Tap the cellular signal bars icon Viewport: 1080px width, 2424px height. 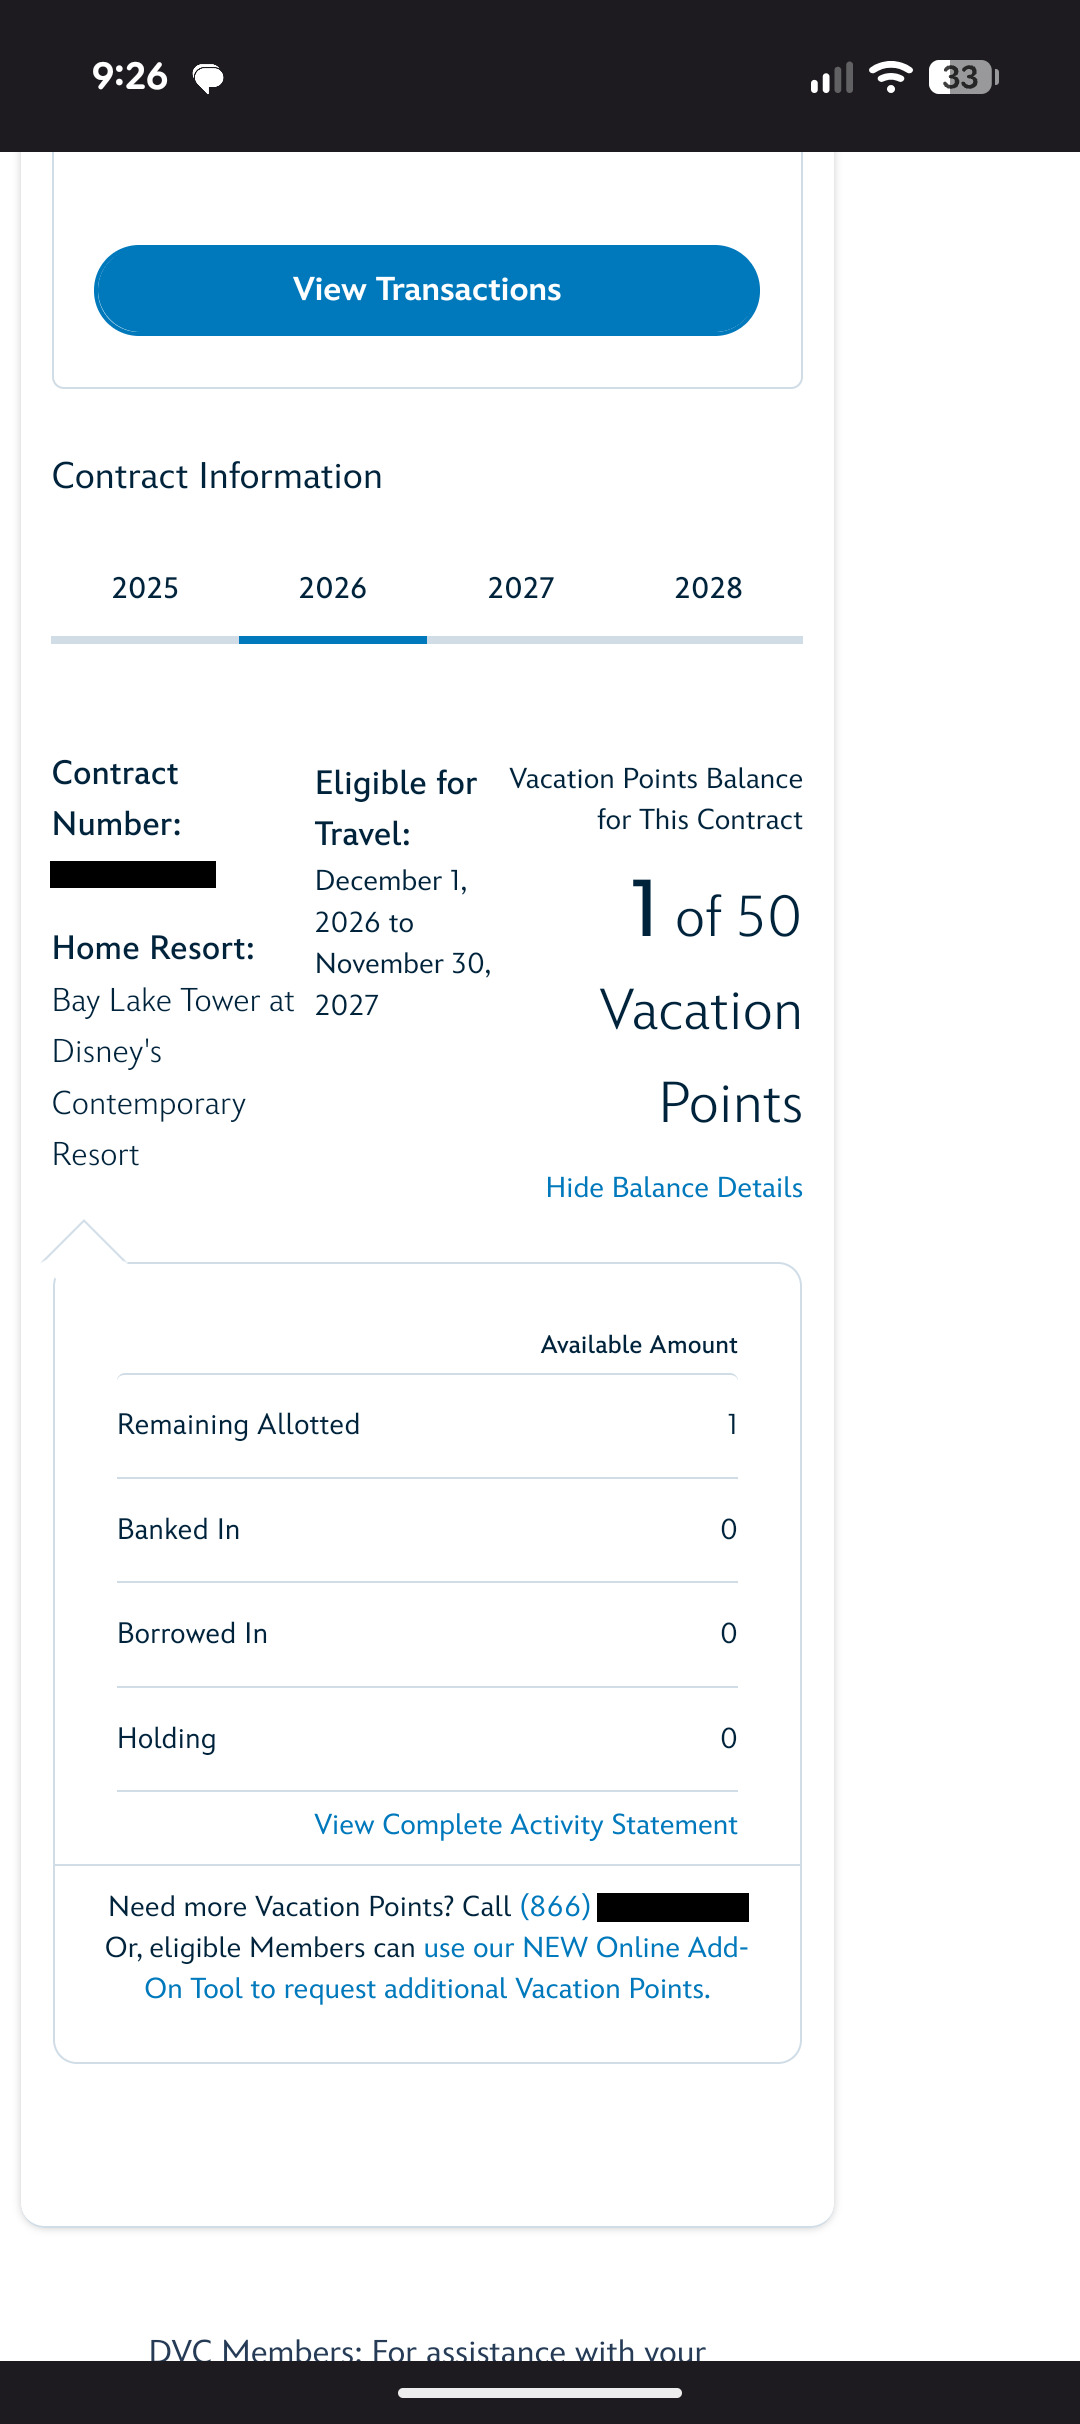[x=831, y=77]
